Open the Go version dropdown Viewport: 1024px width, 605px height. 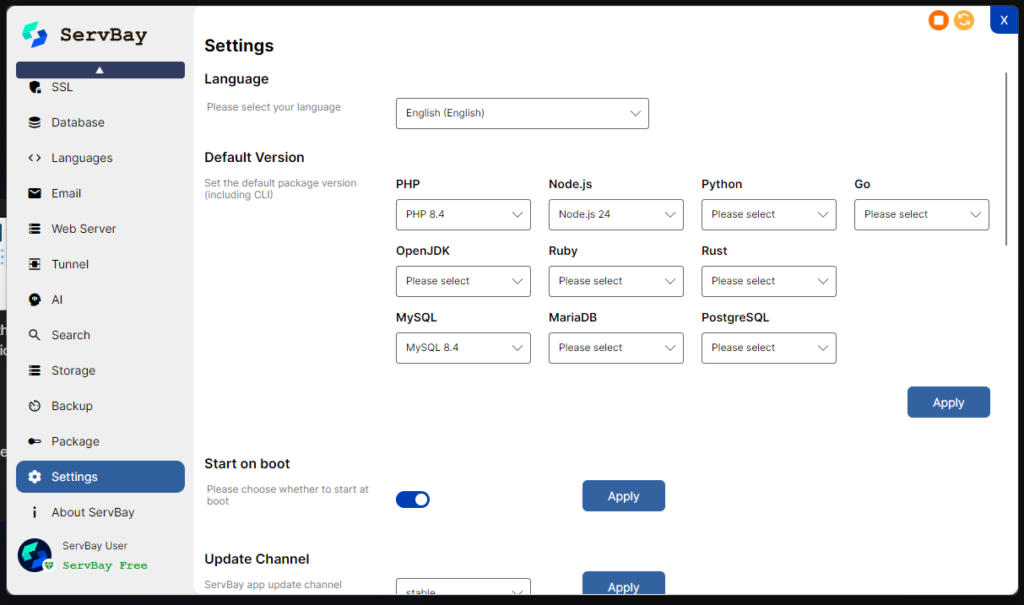(x=921, y=214)
